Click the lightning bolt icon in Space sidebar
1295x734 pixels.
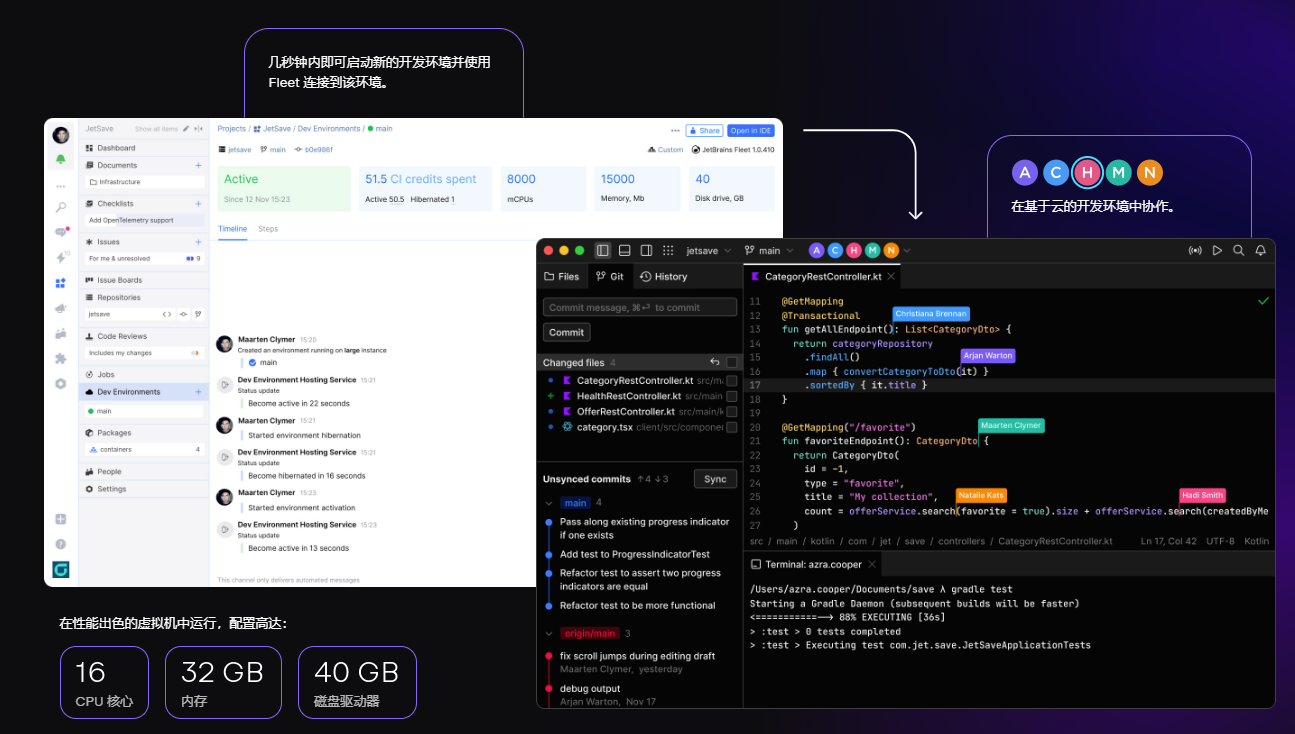[61, 257]
